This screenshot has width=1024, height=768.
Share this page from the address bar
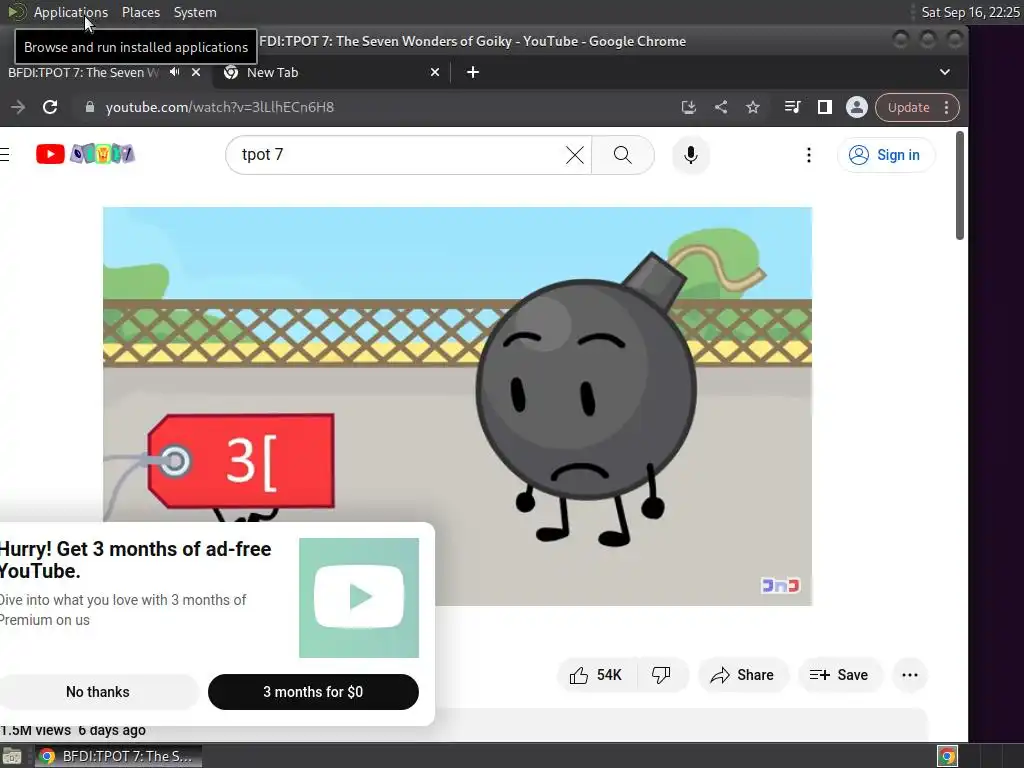click(721, 107)
